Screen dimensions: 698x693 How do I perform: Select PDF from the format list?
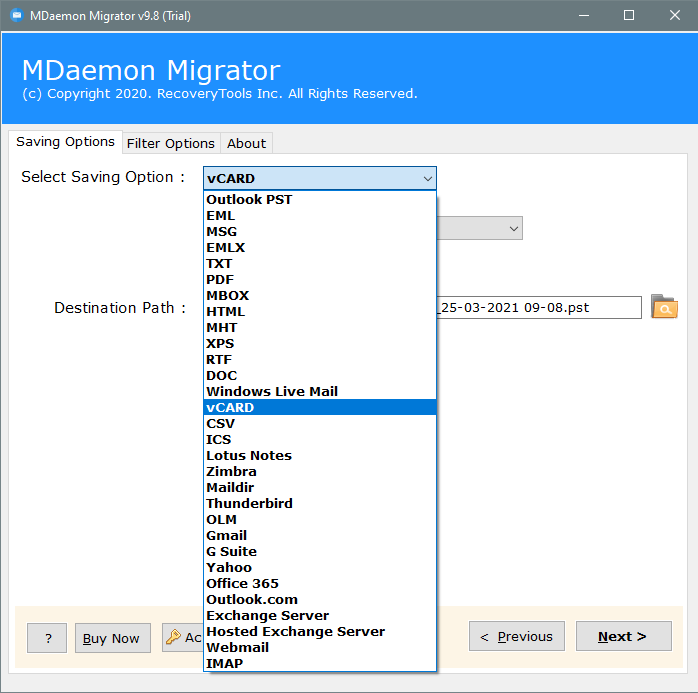pos(320,280)
